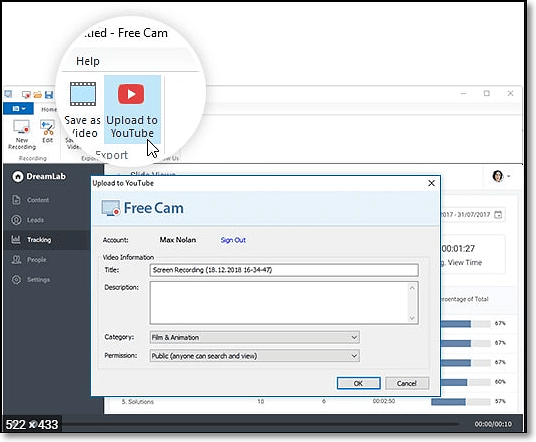The width and height of the screenshot is (536, 442).
Task: Click the Sign Out link
Action: (233, 240)
